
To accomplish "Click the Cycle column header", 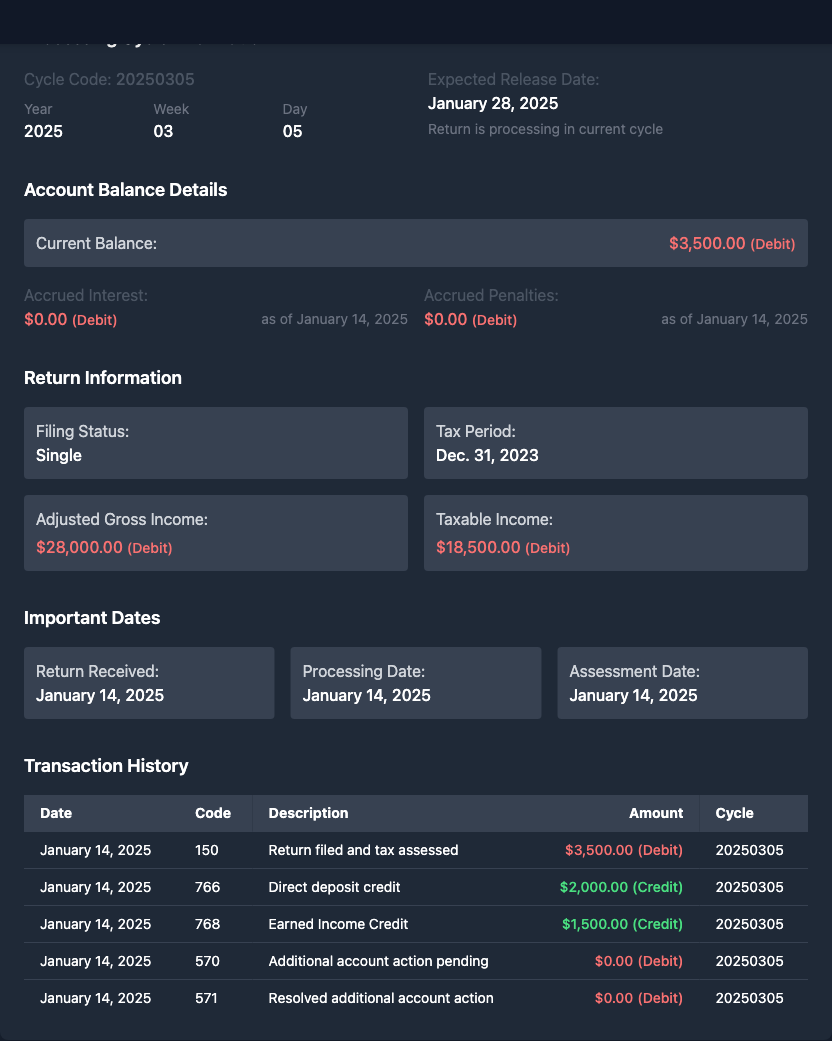I will coord(734,813).
